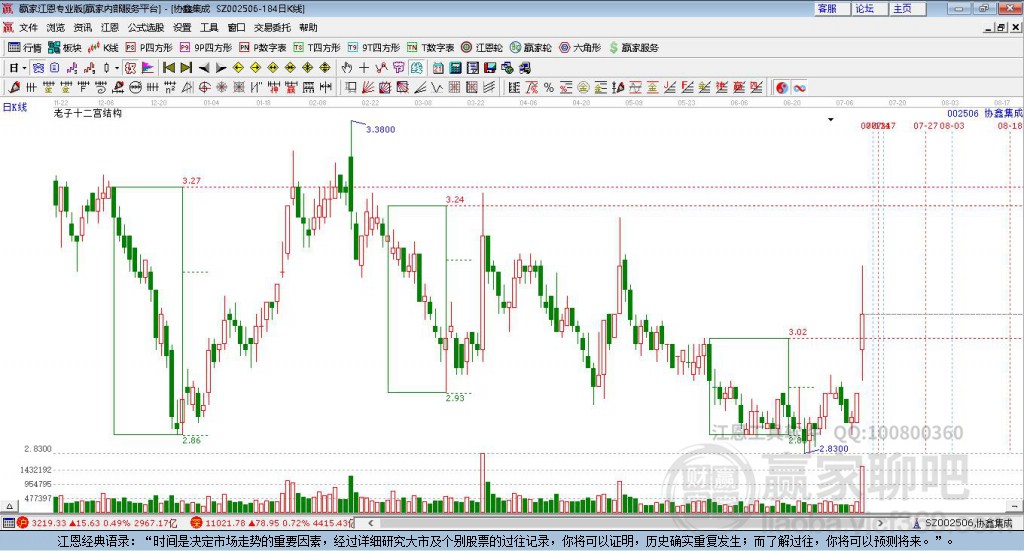This screenshot has height=551, width=1024.
Task: Toggle the infinity symbol icon
Action: click(799, 87)
